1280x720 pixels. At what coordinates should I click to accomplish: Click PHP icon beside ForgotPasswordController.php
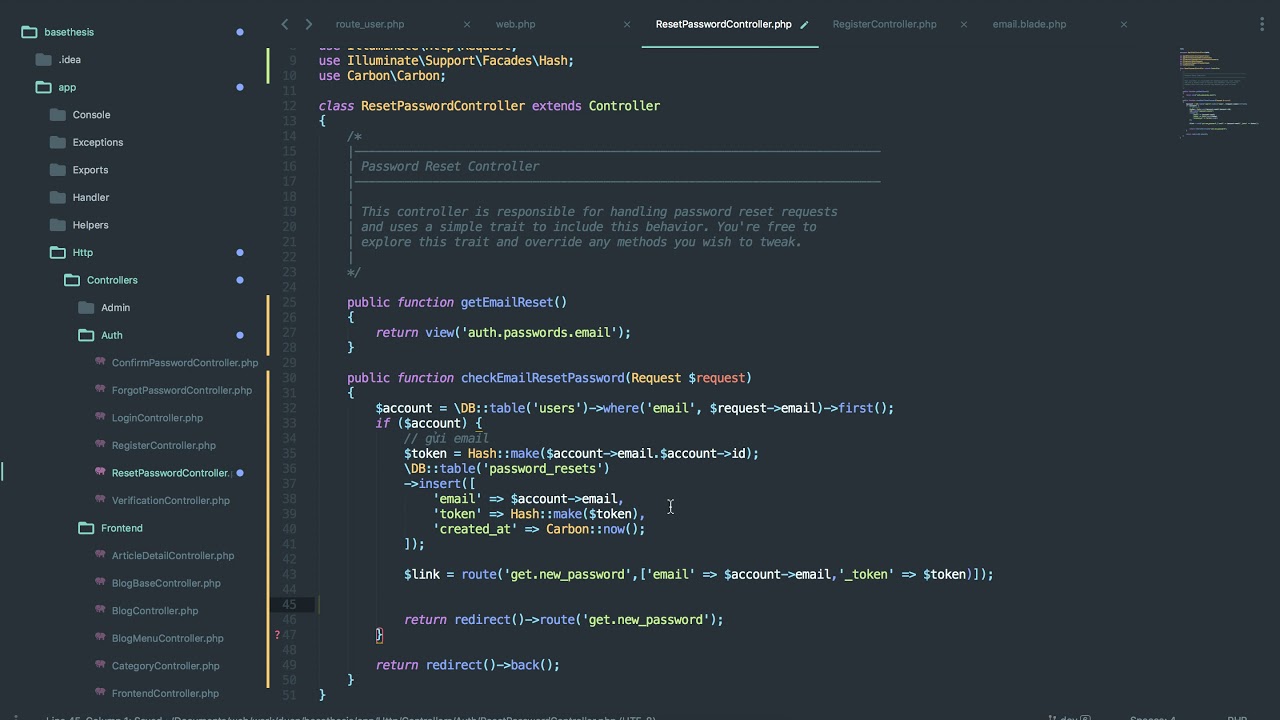click(x=100, y=390)
